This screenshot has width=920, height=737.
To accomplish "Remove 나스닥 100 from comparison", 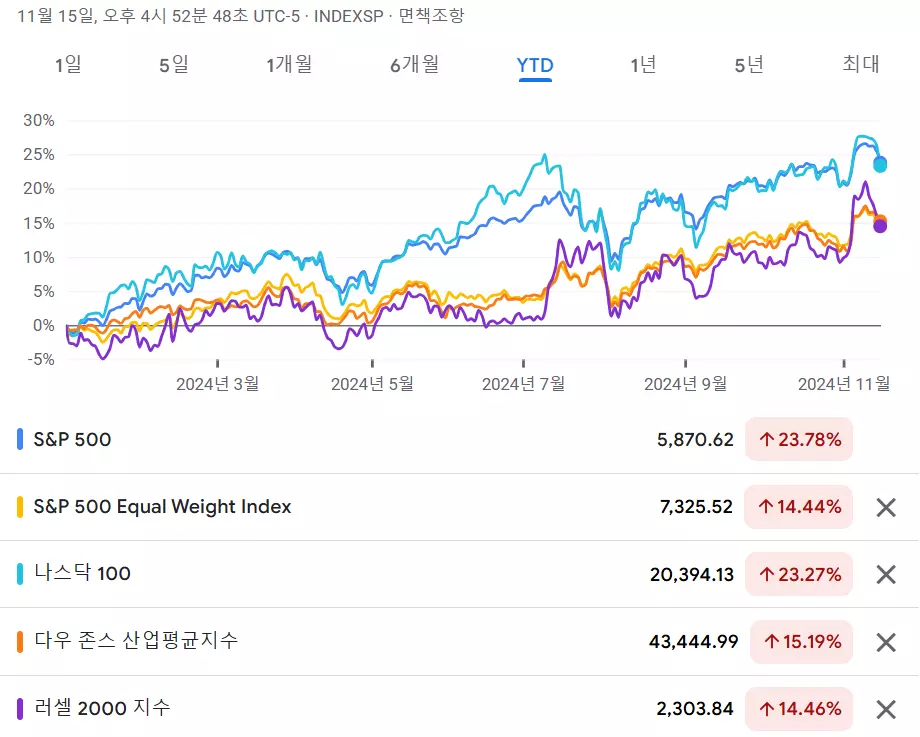I will coord(886,574).
